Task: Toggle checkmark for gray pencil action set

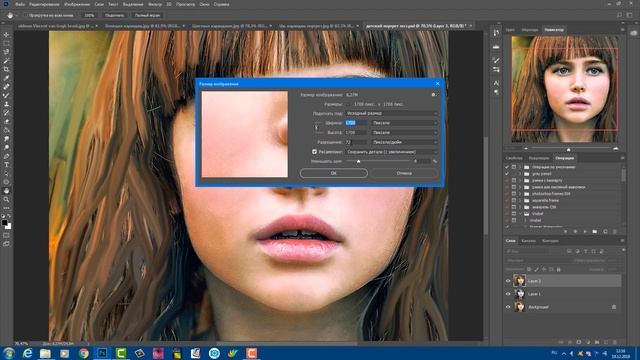Action: click(507, 173)
